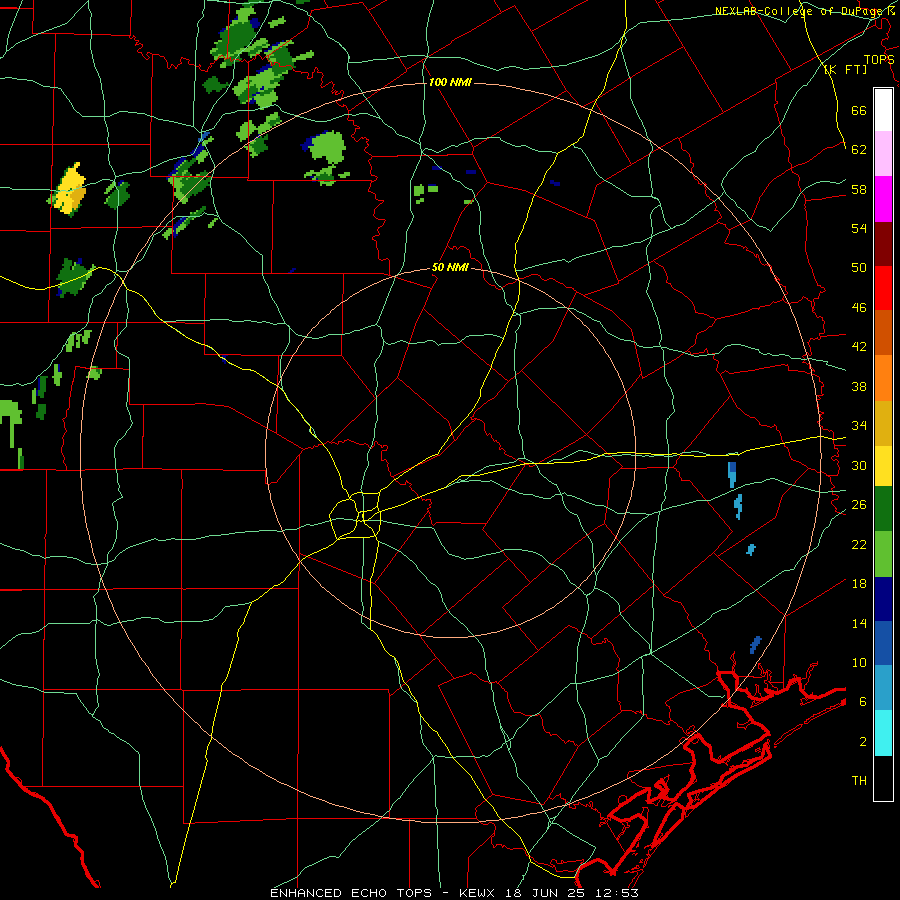Select the dark green legend swatch
900x900 pixels.
point(883,509)
